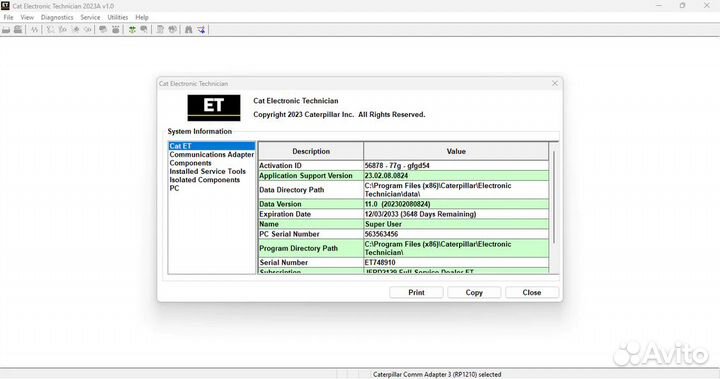This screenshot has height=379, width=720.
Task: Click the green Connect toolbar icon
Action: 132,30
